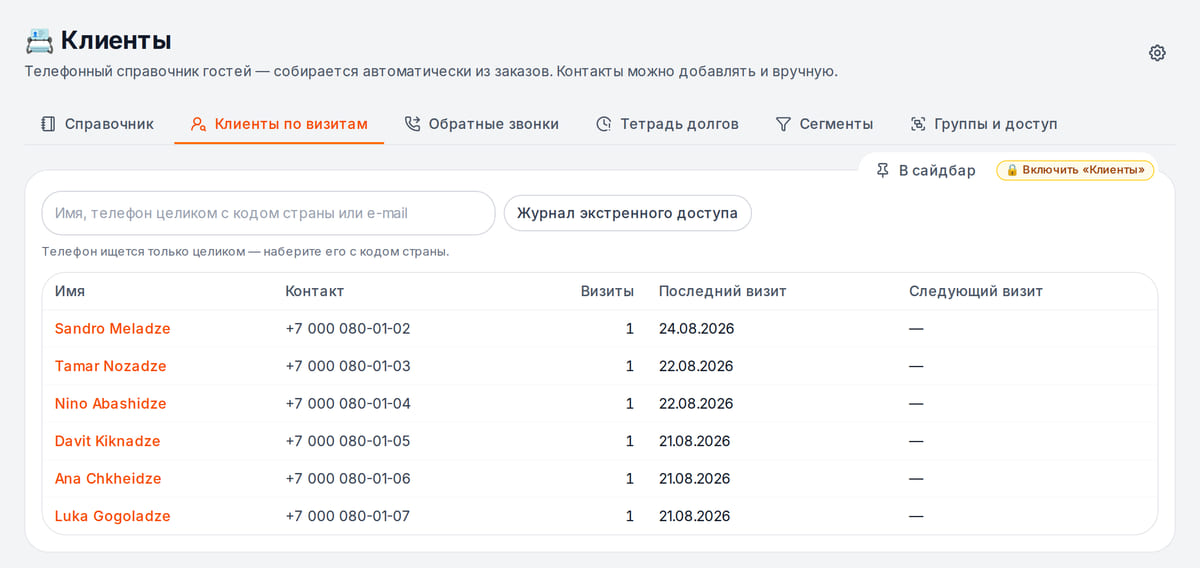Select phone +7 000 080-01-04
1200x568 pixels.
tap(348, 404)
